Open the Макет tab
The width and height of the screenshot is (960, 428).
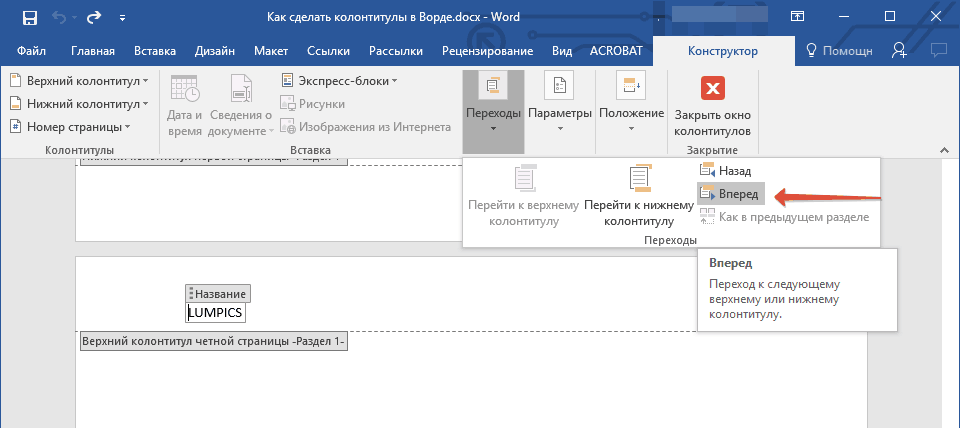click(x=271, y=51)
